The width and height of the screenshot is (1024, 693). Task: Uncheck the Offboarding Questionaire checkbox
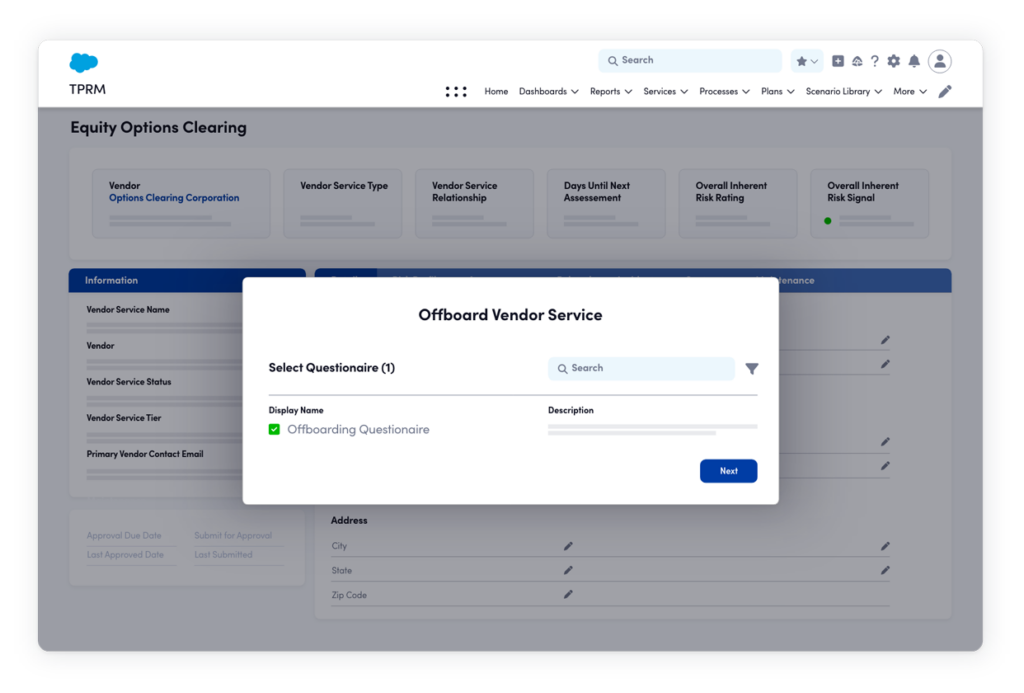click(273, 428)
